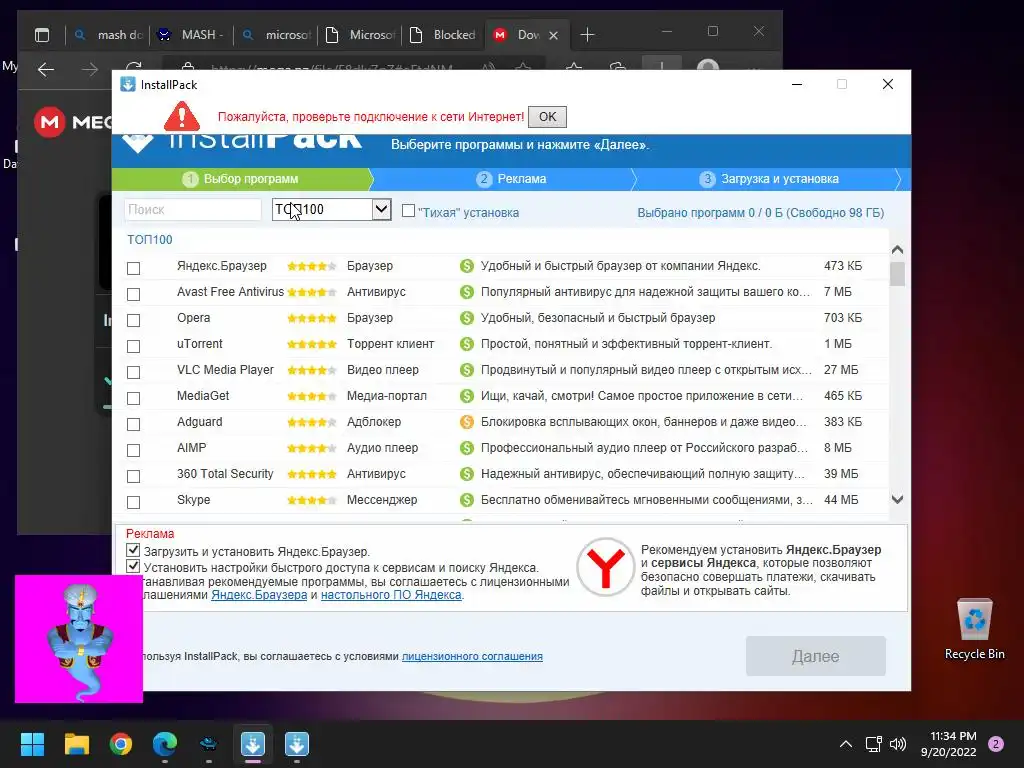This screenshot has width=1024, height=768.
Task: Click the green license icon for uTorrent
Action: pos(466,344)
